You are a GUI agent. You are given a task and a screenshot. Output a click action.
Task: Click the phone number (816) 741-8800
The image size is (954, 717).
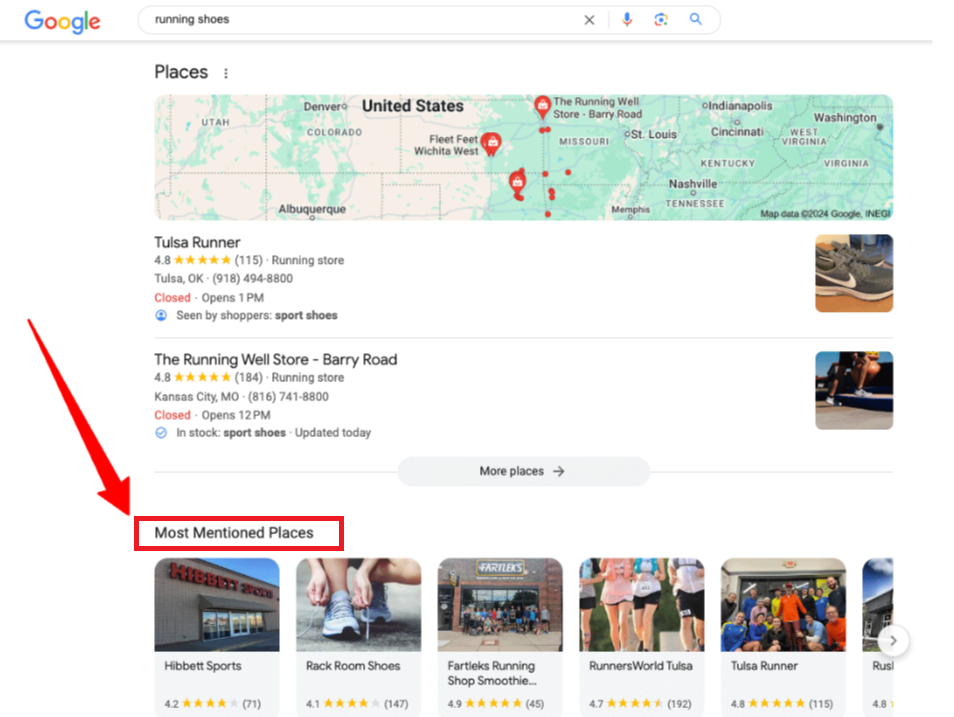point(288,397)
